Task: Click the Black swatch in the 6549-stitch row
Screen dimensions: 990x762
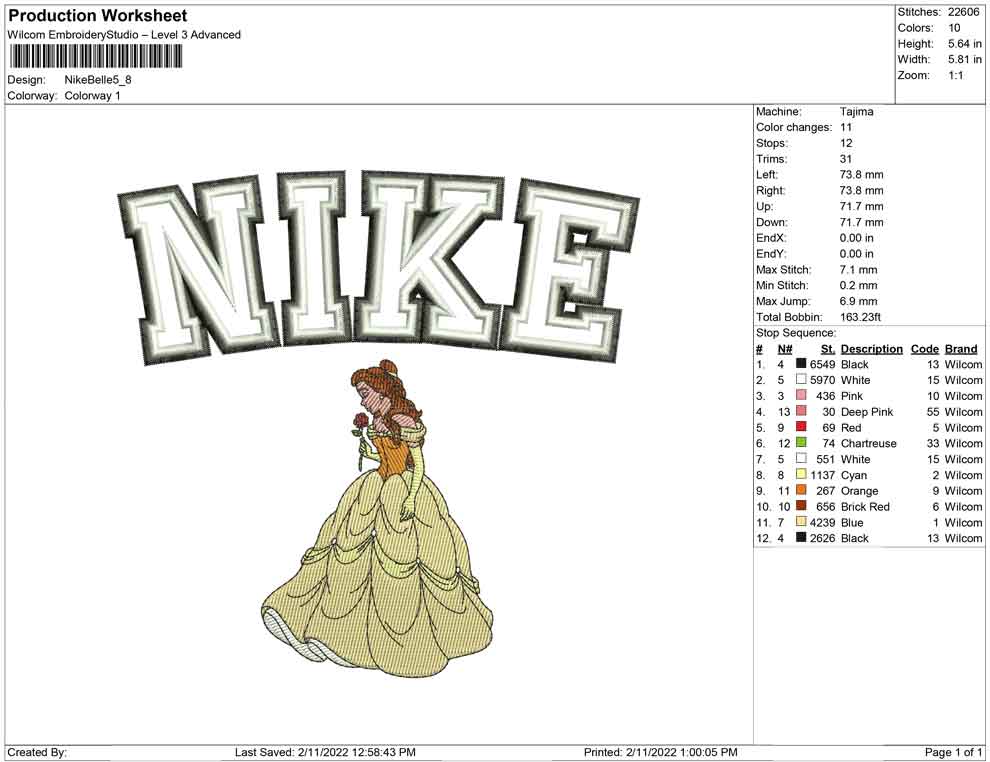Action: click(801, 364)
